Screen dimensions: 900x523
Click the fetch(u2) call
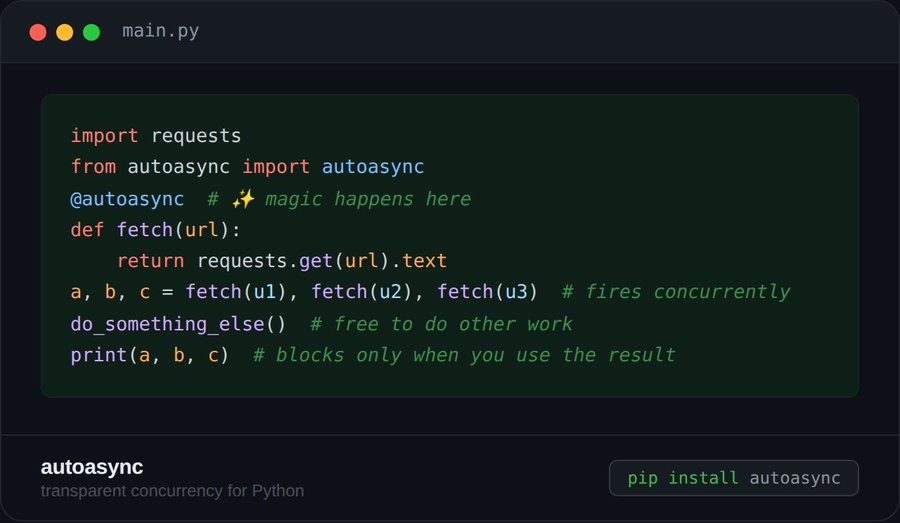[362, 292]
